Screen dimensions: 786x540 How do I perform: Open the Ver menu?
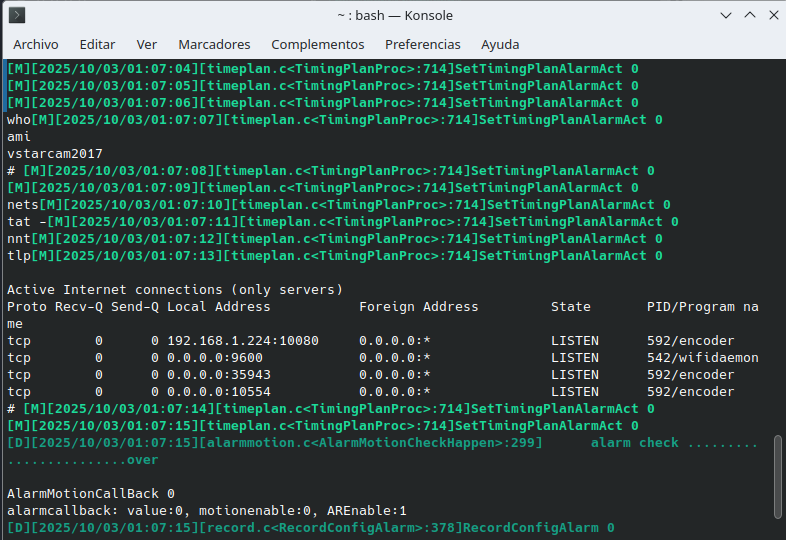[147, 44]
